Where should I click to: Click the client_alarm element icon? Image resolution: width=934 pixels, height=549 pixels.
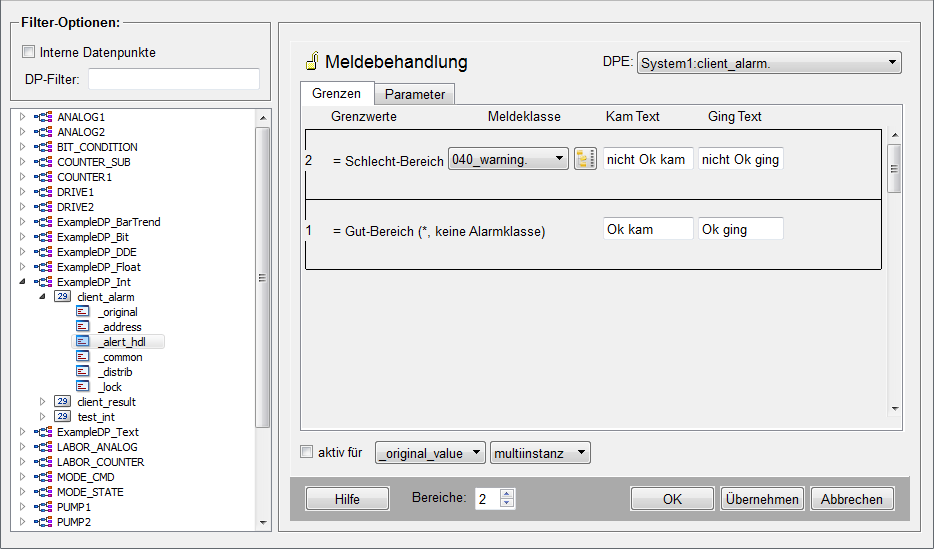click(61, 297)
